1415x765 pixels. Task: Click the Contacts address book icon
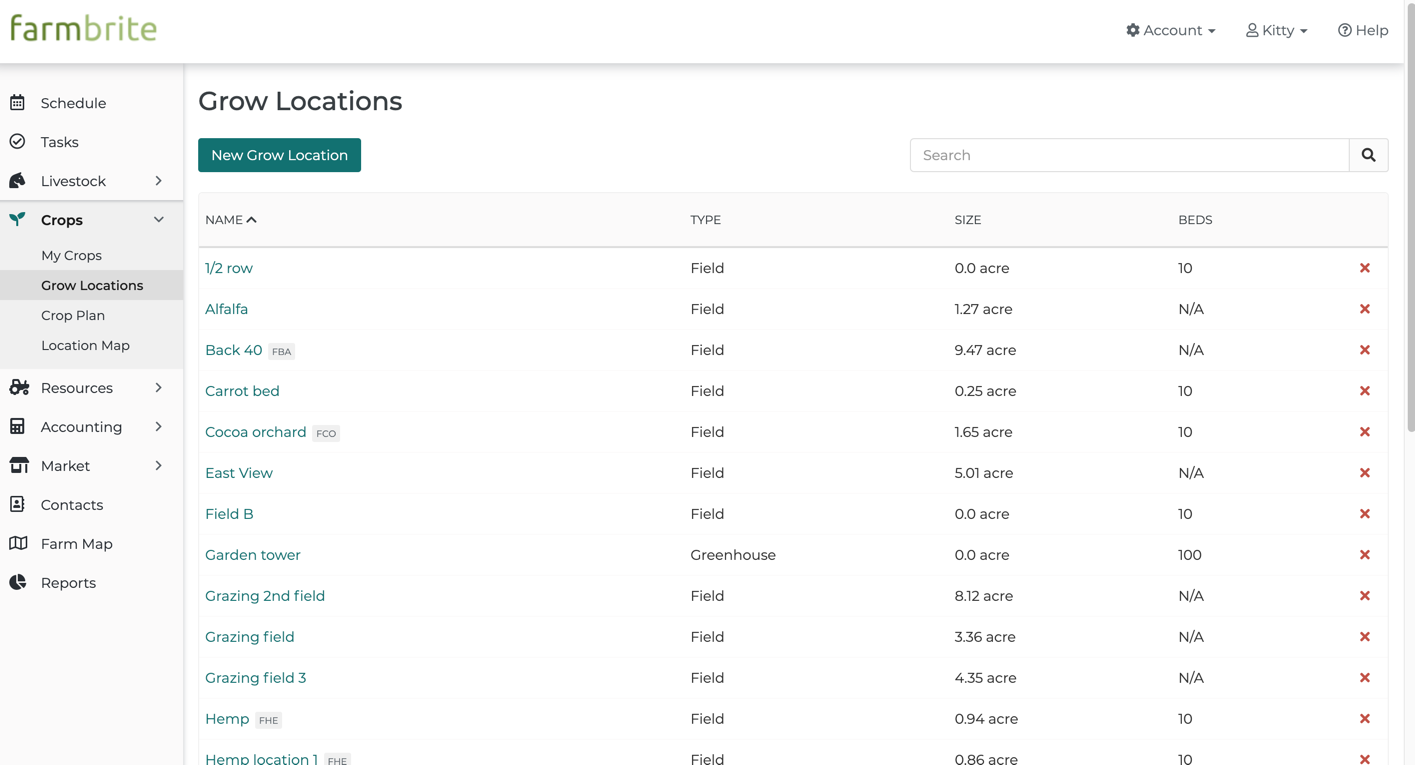(x=18, y=505)
